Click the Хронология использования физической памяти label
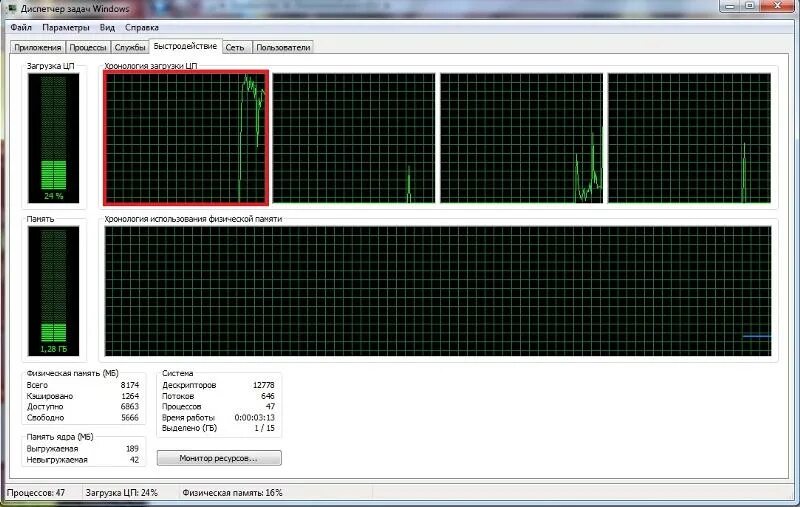This screenshot has width=800, height=507. click(x=193, y=219)
